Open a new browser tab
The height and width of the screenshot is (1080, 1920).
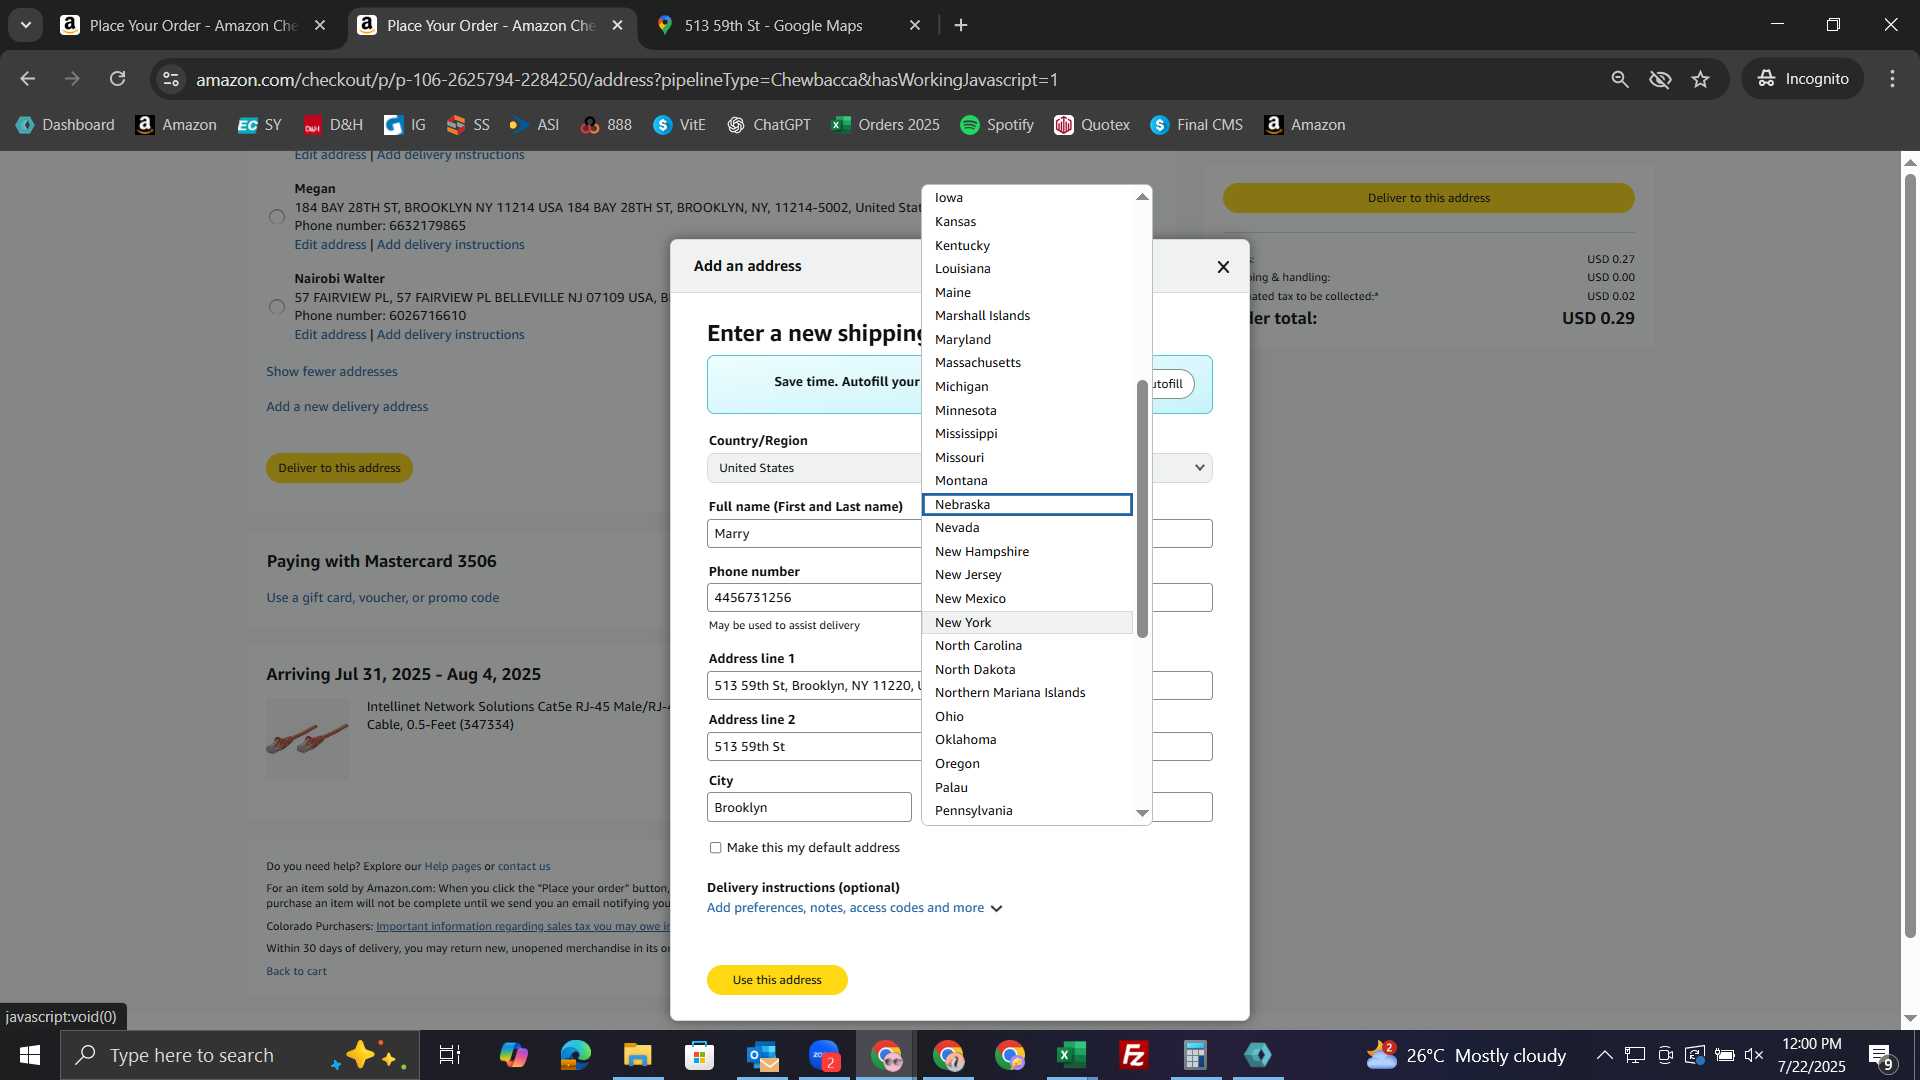click(x=961, y=25)
